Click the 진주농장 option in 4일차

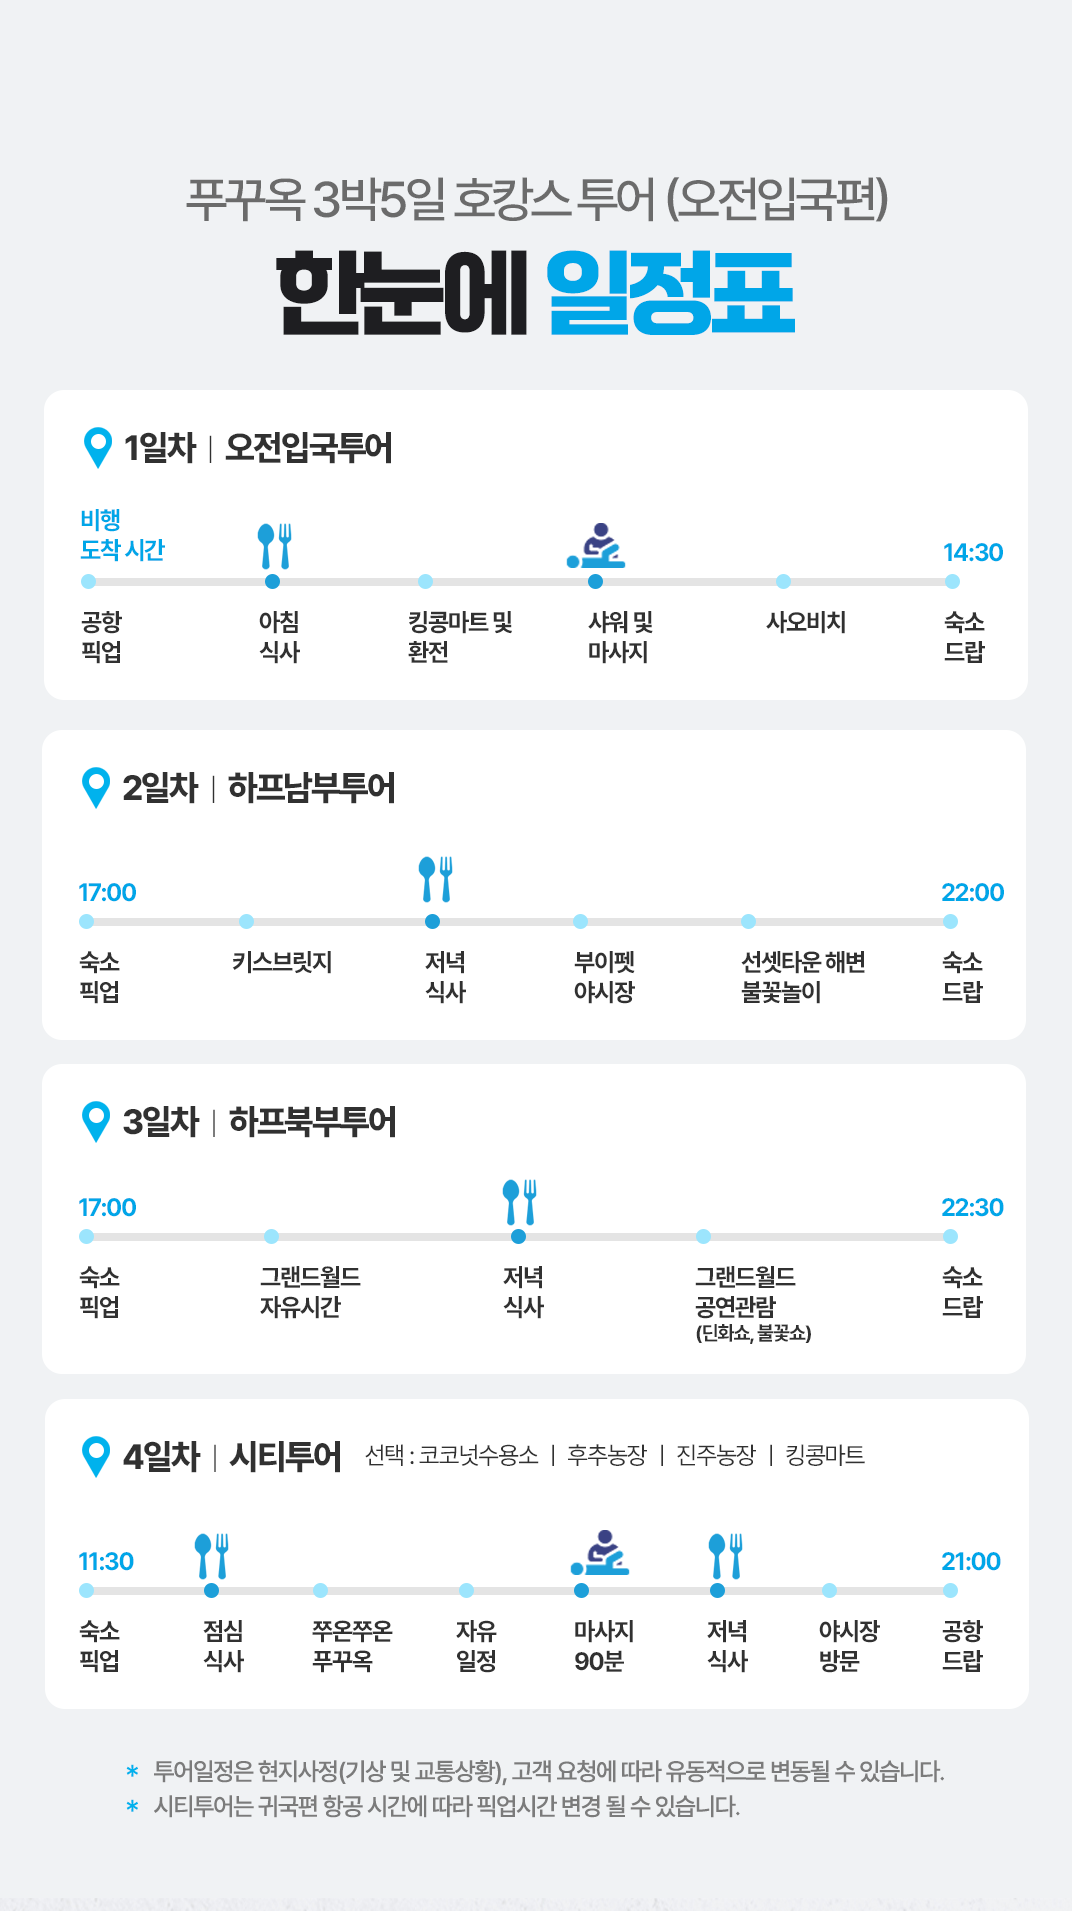pyautogui.click(x=715, y=1455)
